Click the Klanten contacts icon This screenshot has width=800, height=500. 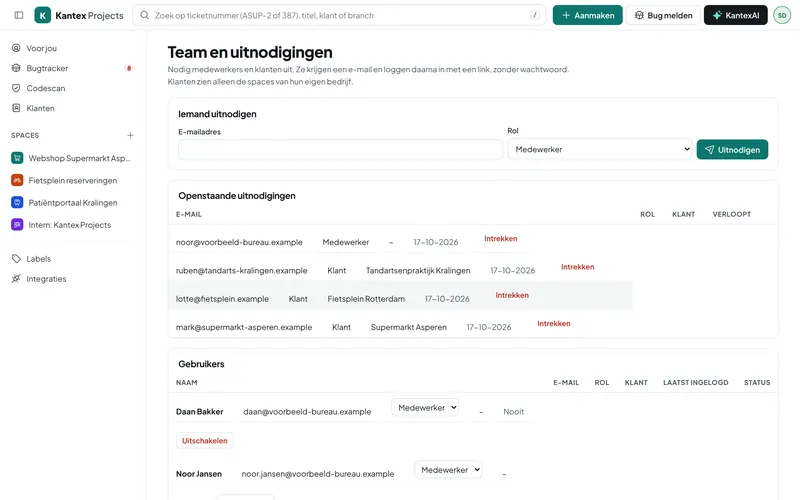[16, 108]
